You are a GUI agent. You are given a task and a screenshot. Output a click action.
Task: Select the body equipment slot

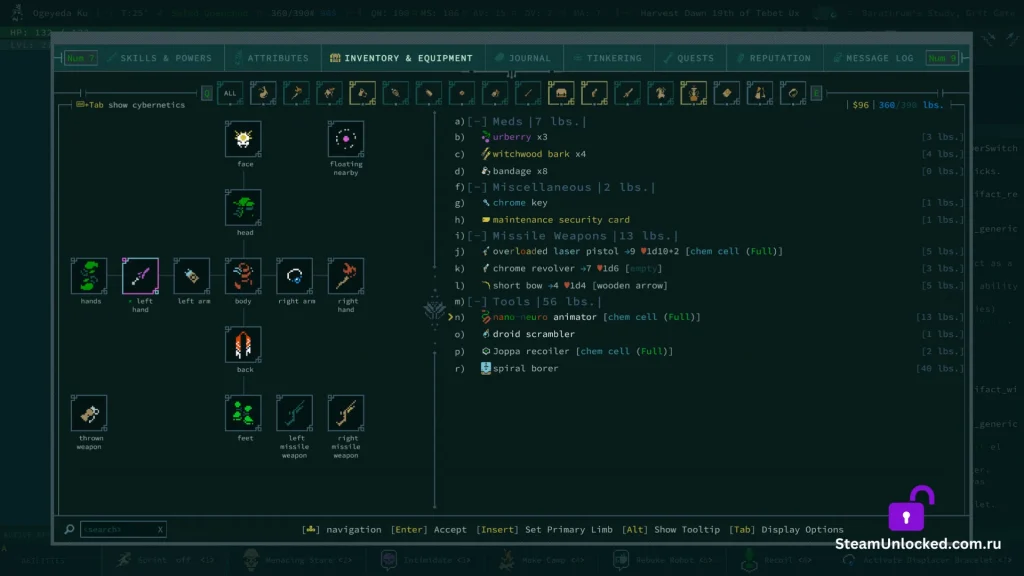(x=243, y=276)
